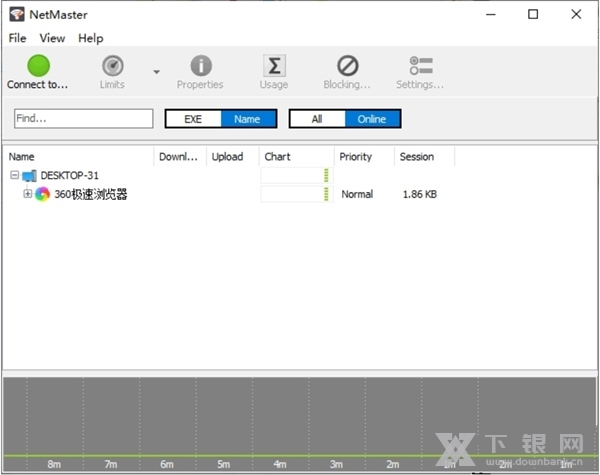
Task: Sort by the Name column header
Action: coord(78,157)
